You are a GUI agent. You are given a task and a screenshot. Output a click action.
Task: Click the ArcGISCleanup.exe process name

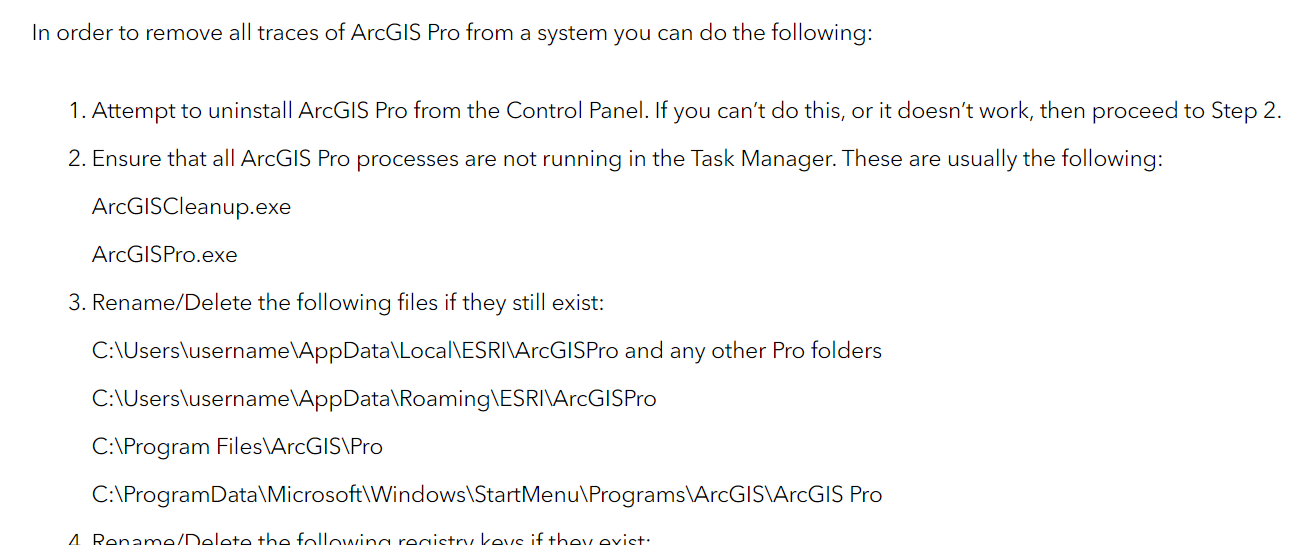pyautogui.click(x=191, y=207)
